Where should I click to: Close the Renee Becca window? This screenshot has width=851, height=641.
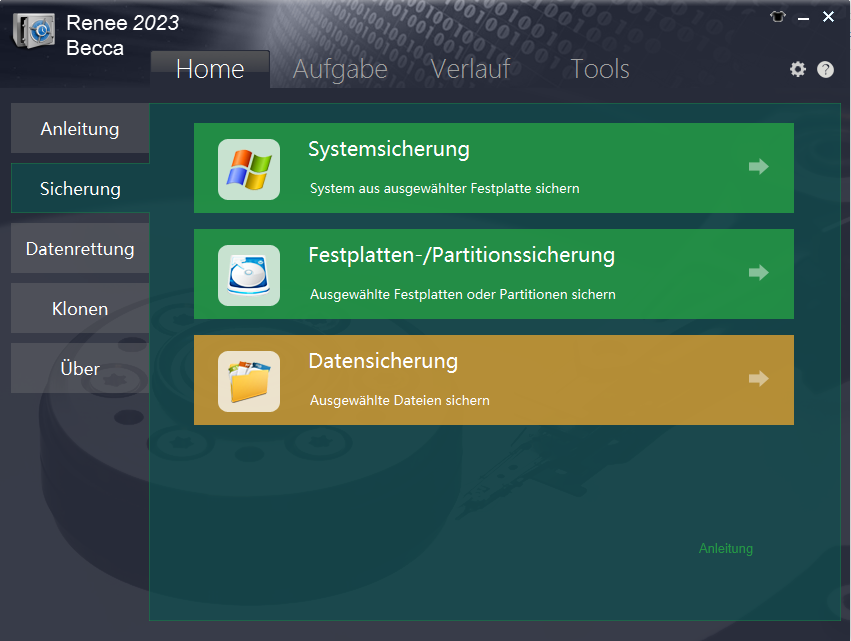click(x=828, y=17)
